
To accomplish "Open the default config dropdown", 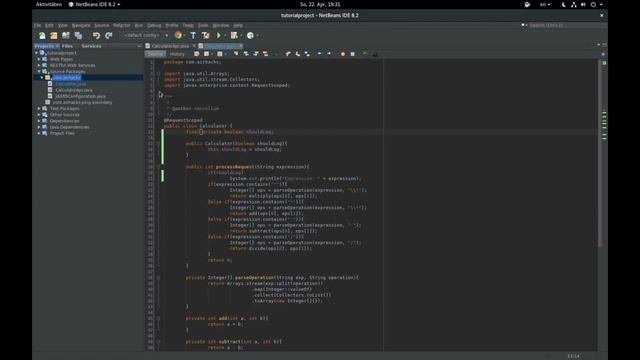I will click(x=146, y=36).
